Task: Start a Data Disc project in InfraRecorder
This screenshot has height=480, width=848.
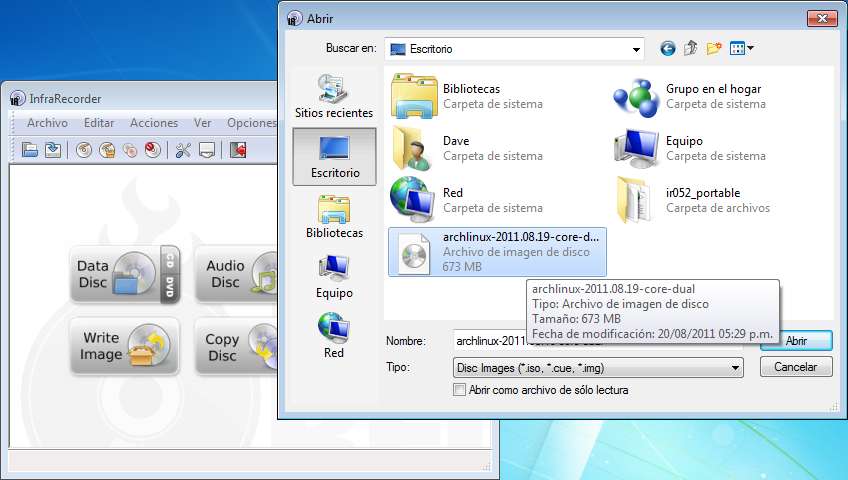Action: coord(125,274)
